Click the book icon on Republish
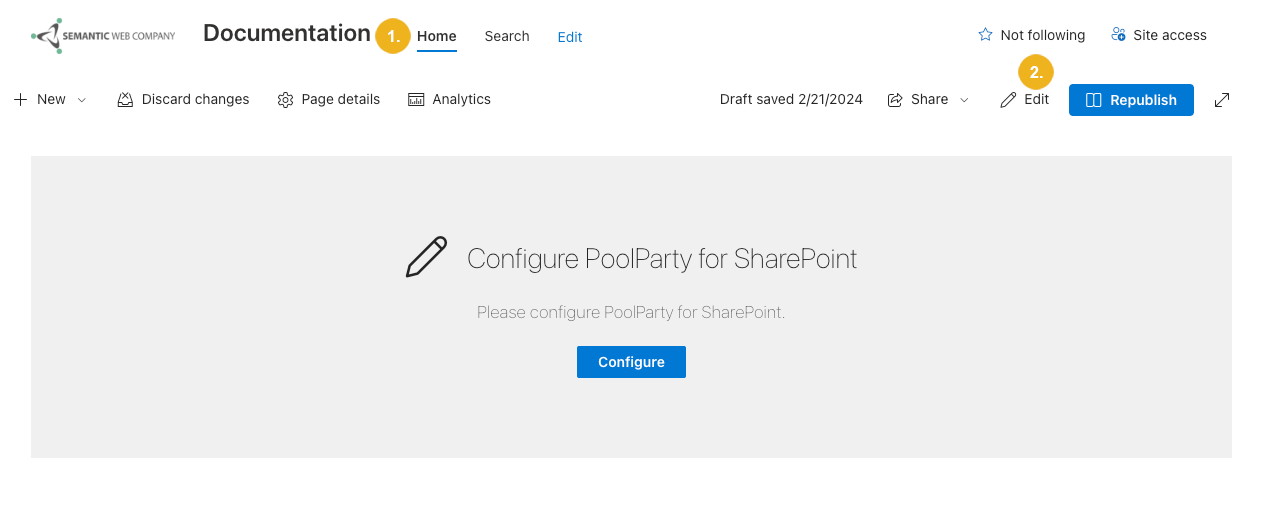Image resolution: width=1264 pixels, height=527 pixels. (x=1094, y=100)
